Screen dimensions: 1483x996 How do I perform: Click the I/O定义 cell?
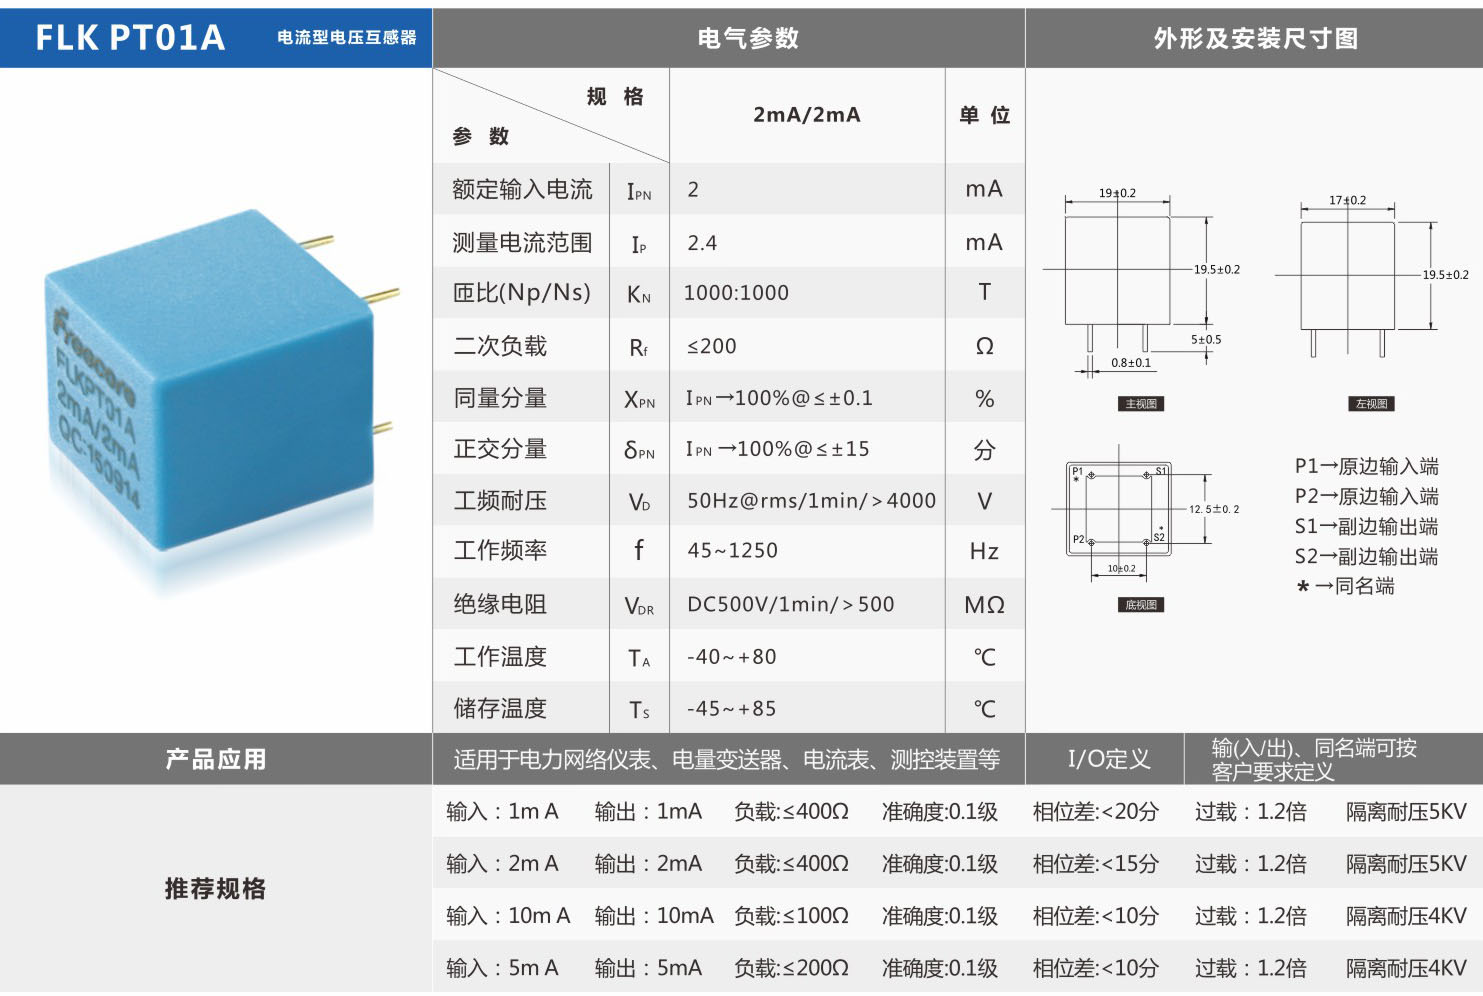coord(1108,759)
